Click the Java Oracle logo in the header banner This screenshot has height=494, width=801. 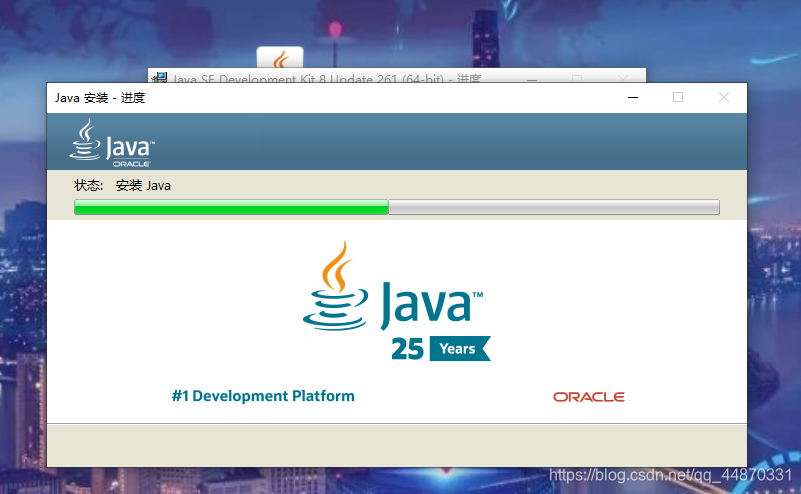coord(112,143)
